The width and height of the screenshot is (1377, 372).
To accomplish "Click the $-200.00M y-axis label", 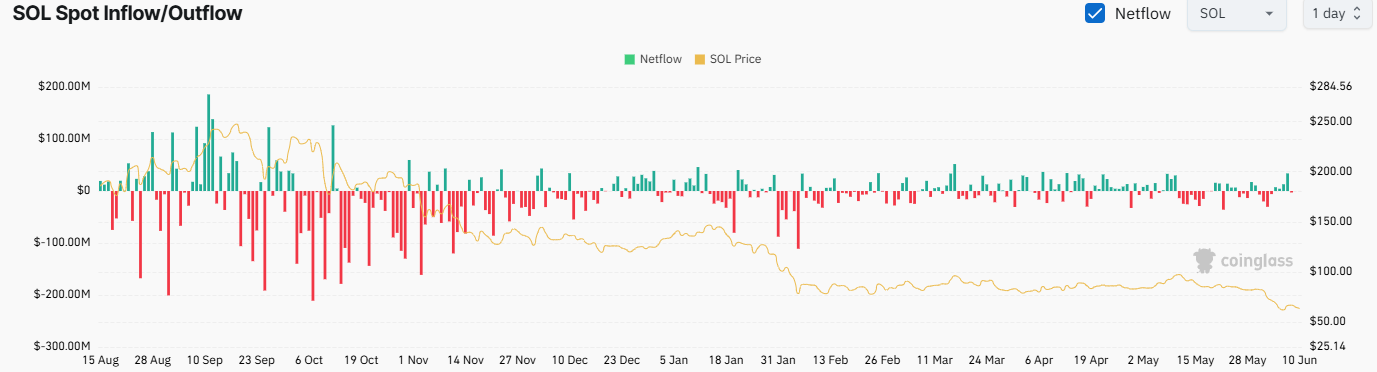I will tap(62, 294).
